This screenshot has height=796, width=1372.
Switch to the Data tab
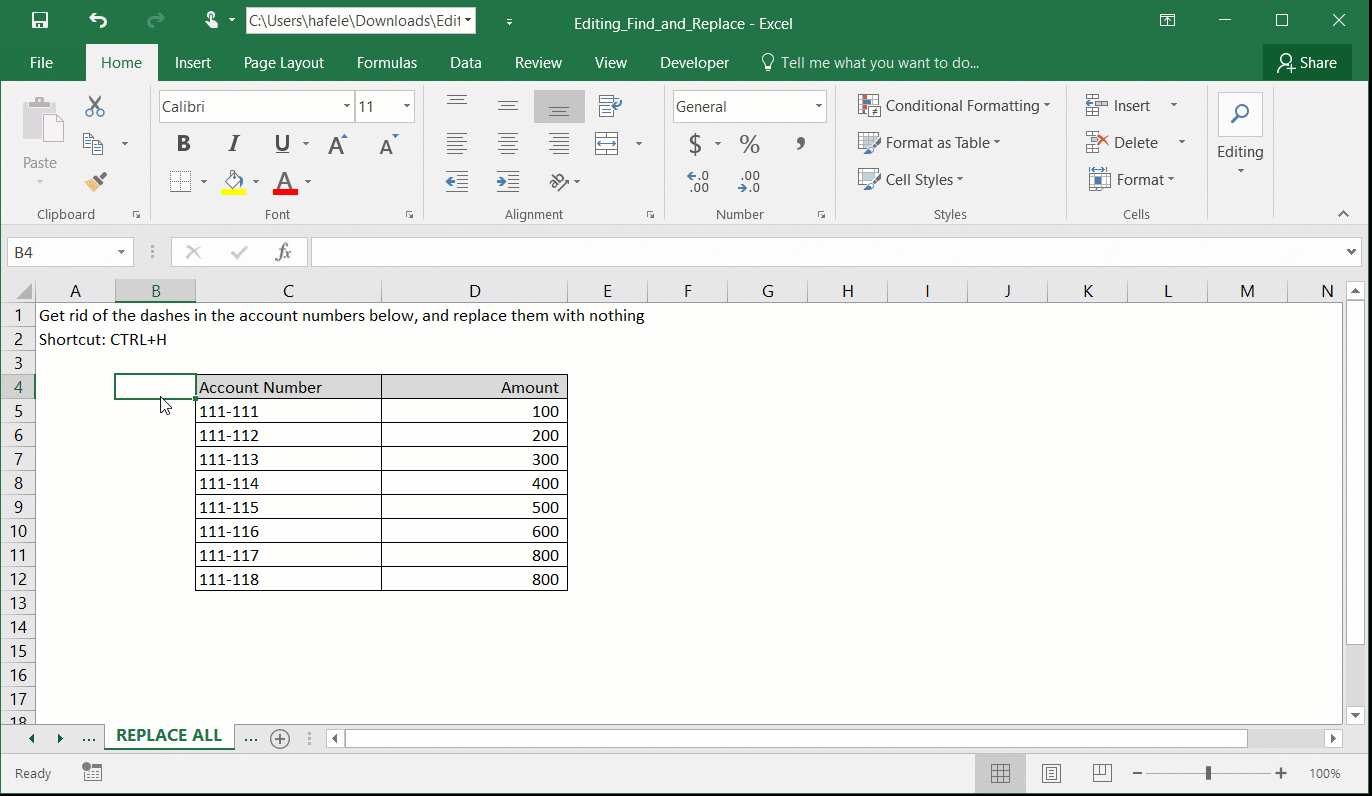point(466,62)
